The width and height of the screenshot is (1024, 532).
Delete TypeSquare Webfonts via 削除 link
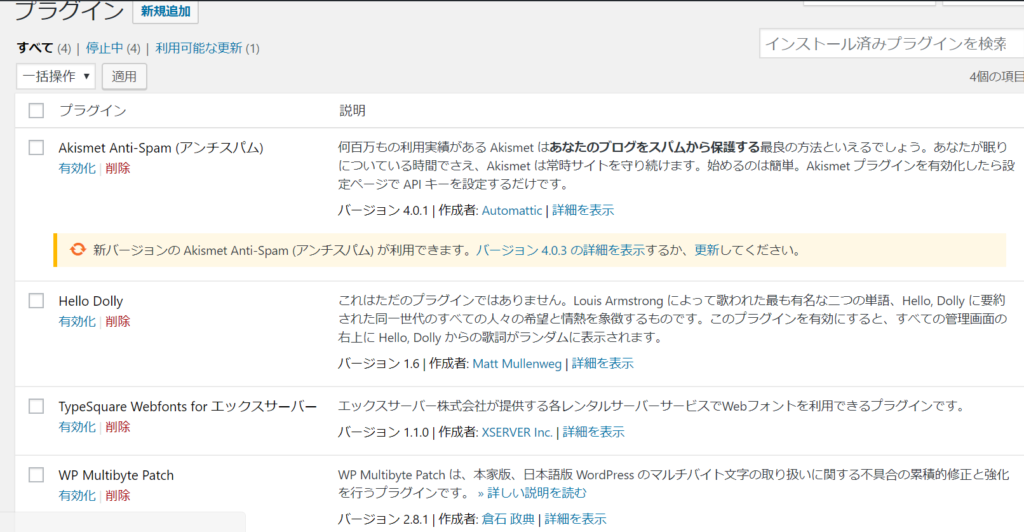pyautogui.click(x=118, y=427)
